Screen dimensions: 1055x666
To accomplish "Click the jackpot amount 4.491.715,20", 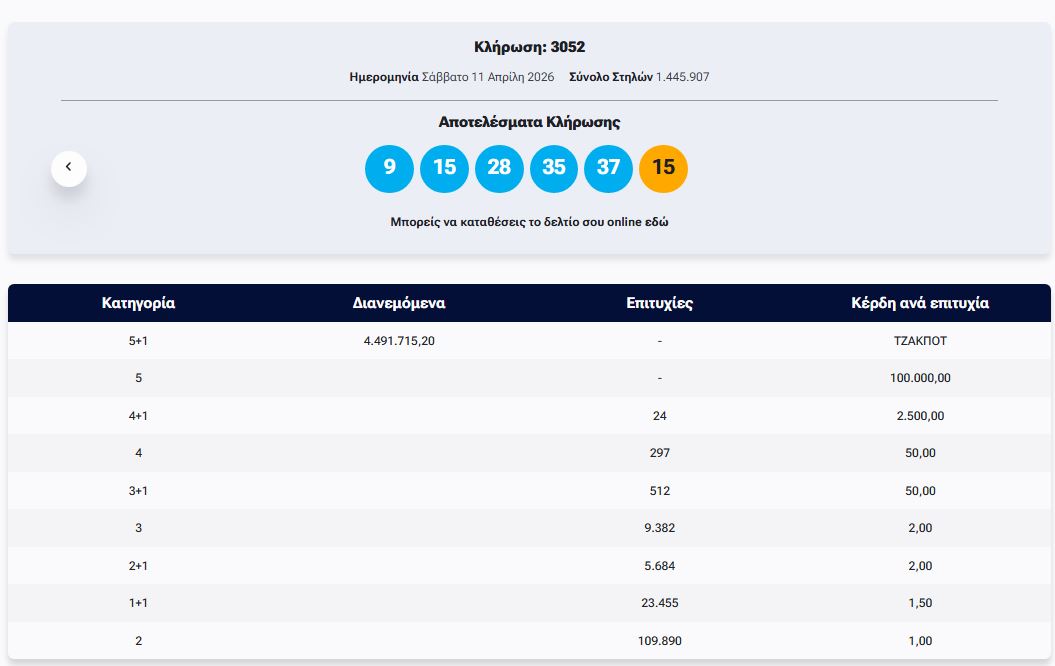I will 399,341.
